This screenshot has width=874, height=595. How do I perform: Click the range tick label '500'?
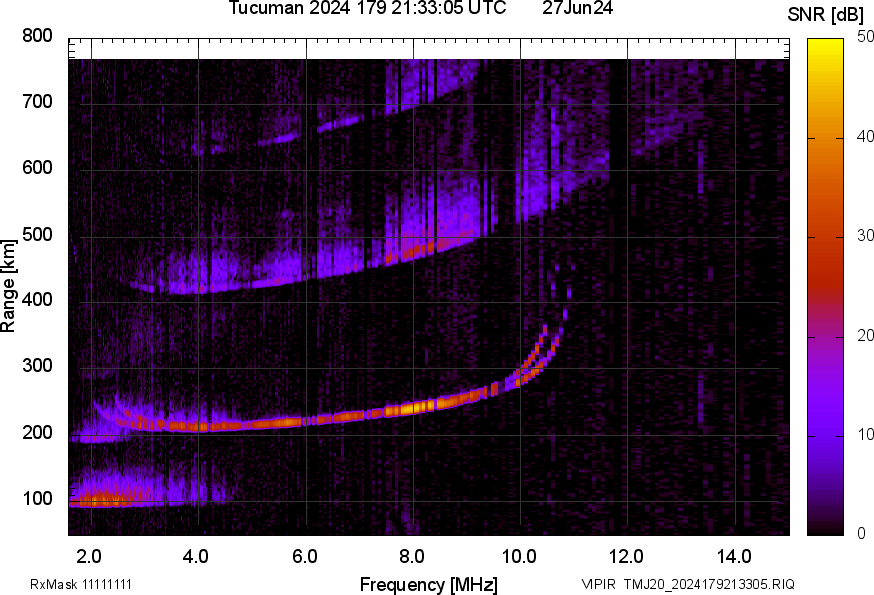click(x=37, y=234)
